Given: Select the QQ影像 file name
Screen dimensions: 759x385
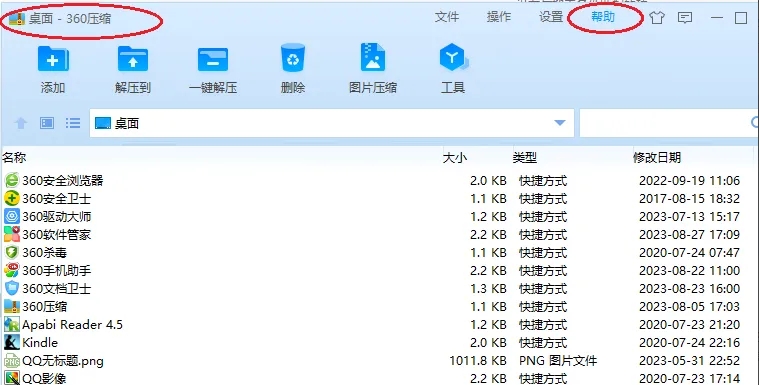Looking at the screenshot, I should 45,378.
